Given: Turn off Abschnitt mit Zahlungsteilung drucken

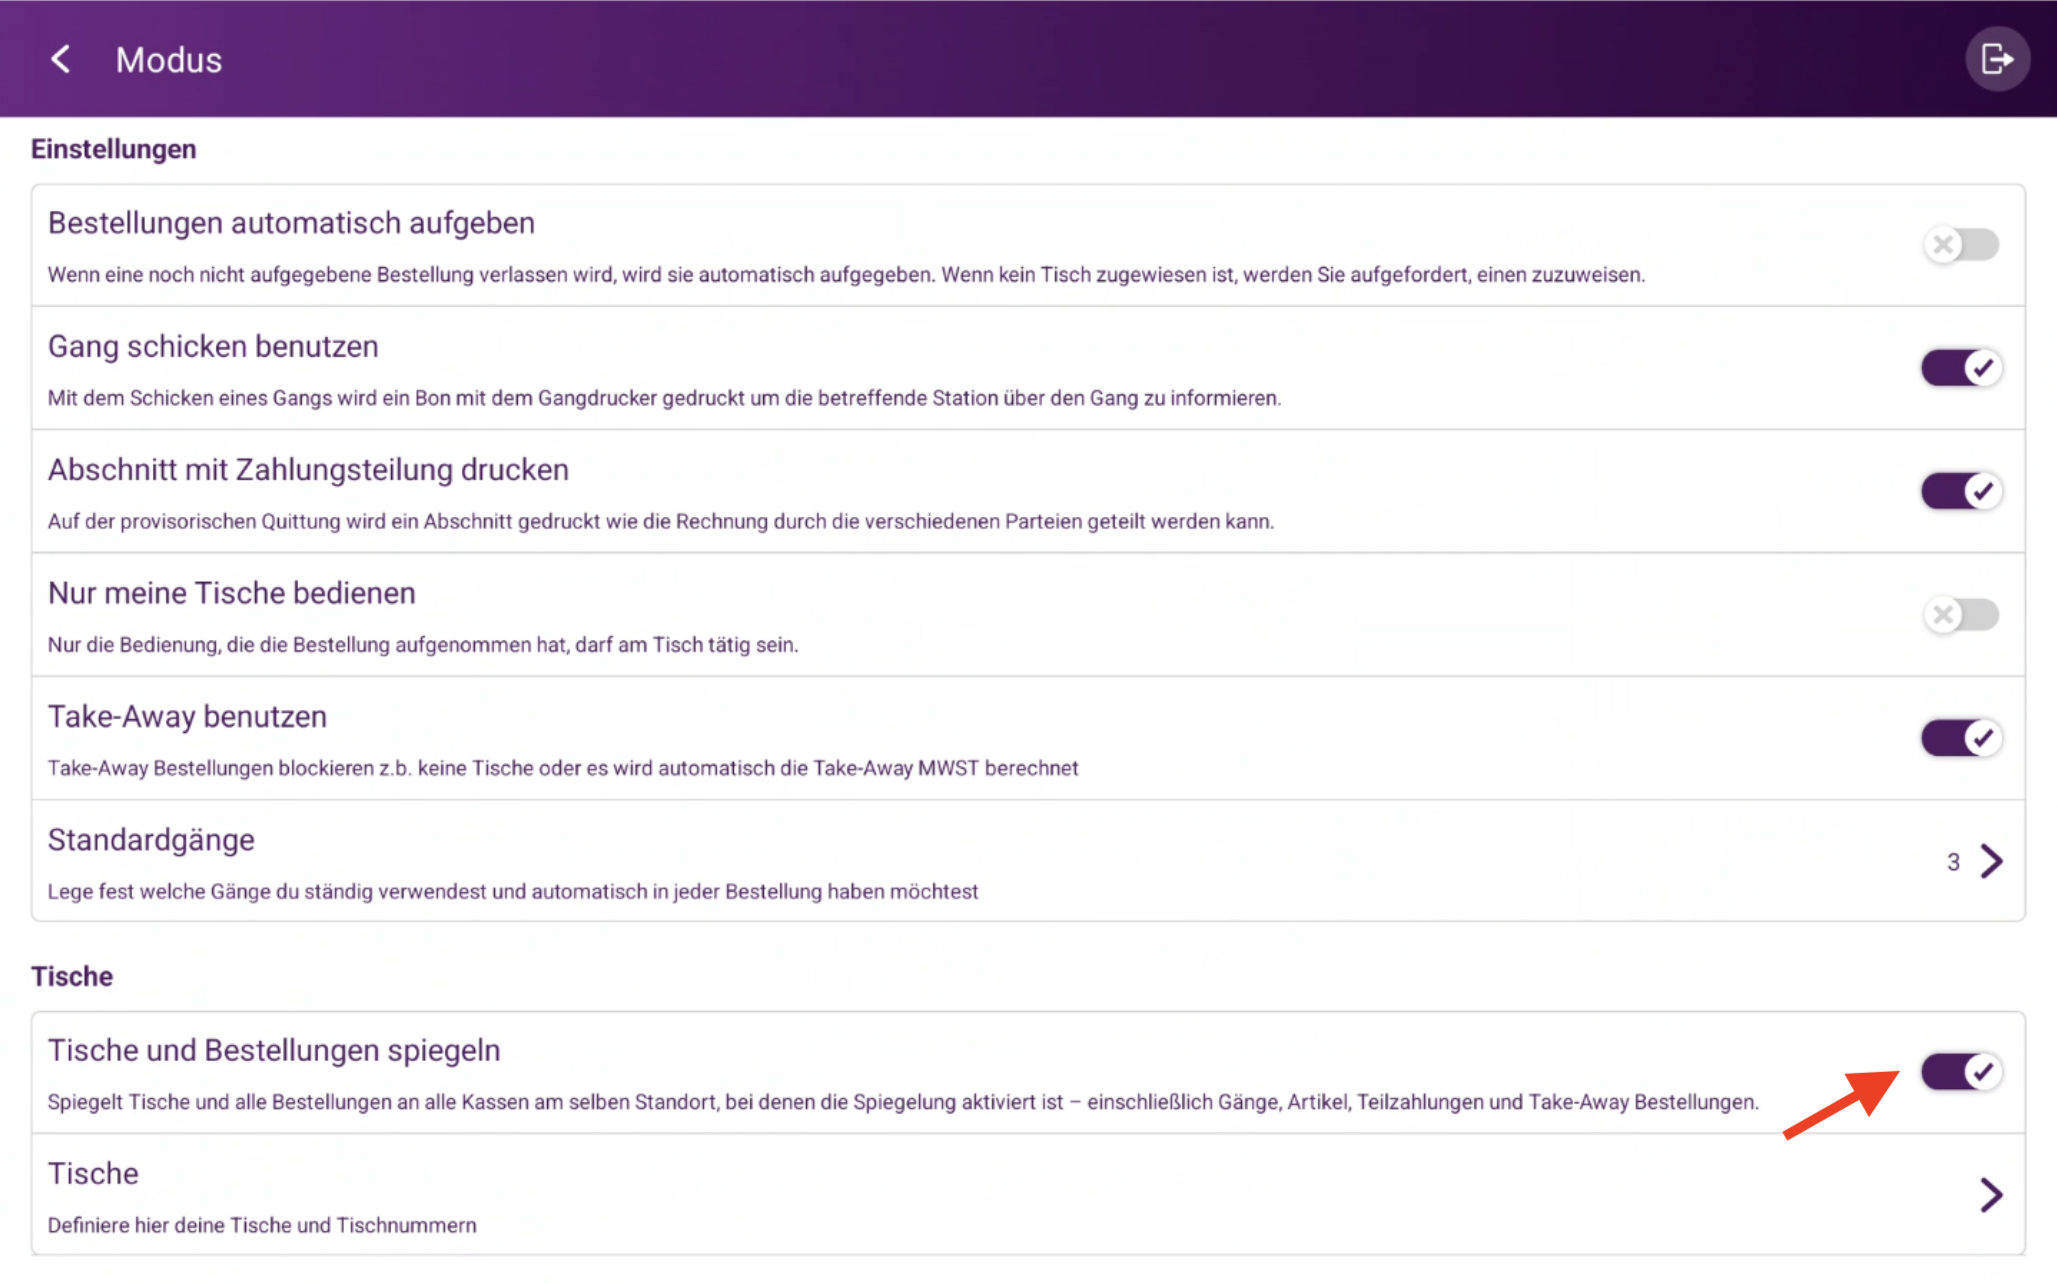Looking at the screenshot, I should tap(1960, 491).
